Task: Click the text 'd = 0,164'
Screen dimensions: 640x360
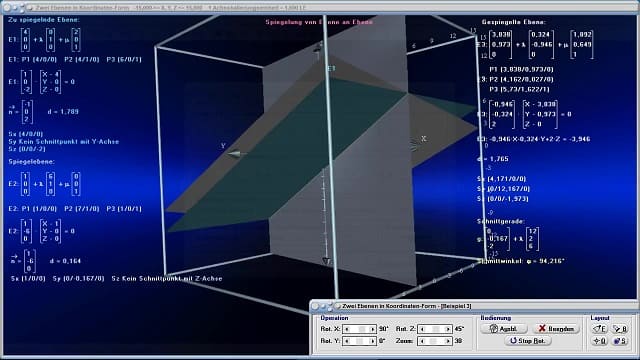Action: tap(65, 261)
